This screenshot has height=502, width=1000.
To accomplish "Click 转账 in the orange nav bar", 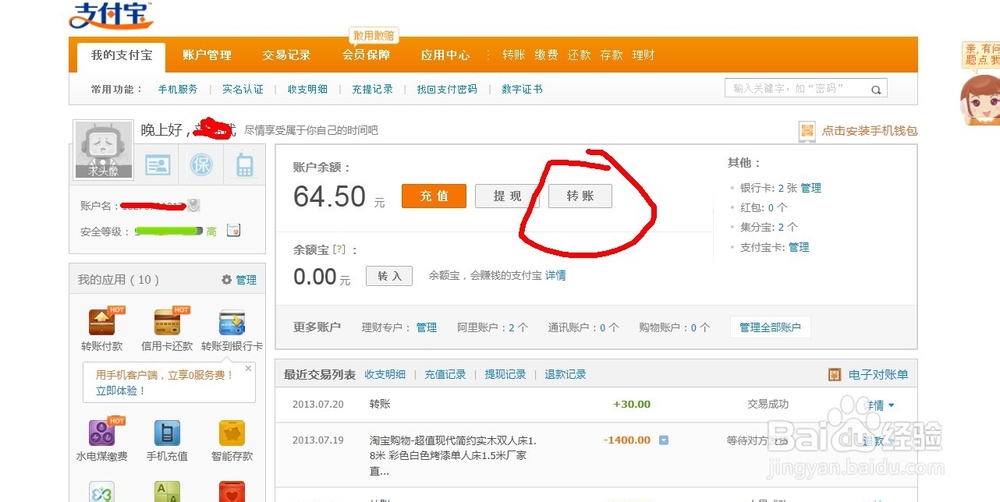I will click(513, 55).
